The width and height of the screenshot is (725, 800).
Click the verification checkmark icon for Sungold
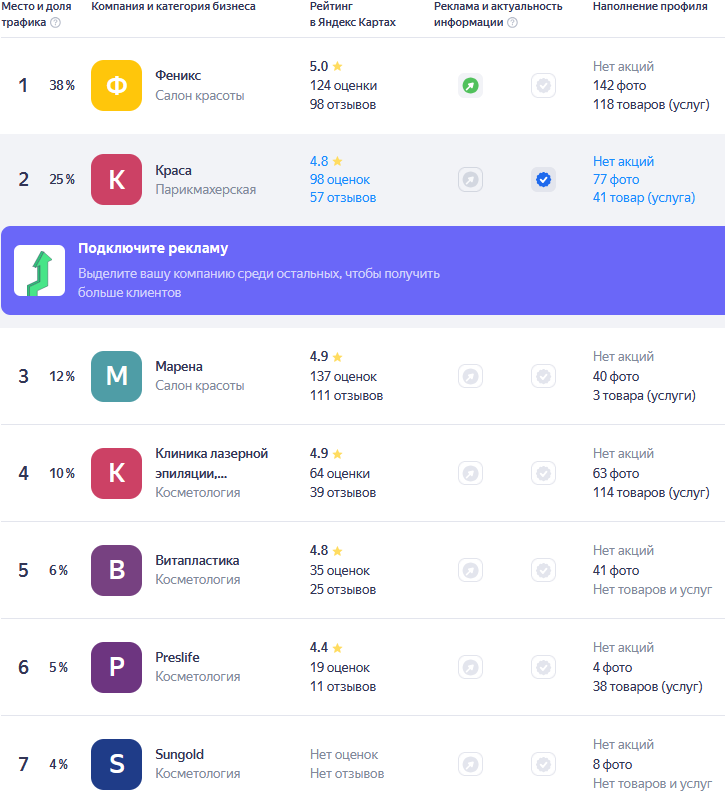[x=543, y=764]
